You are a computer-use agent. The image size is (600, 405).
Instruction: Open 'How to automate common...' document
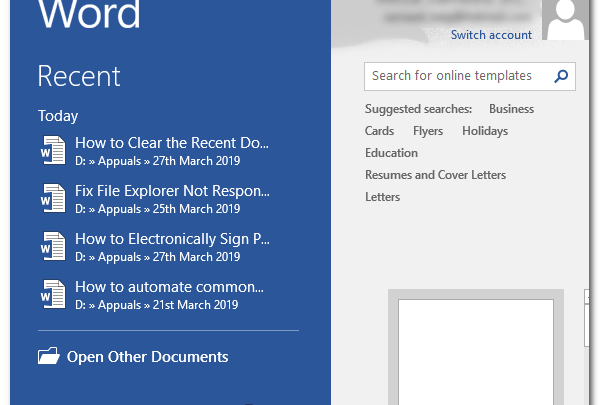click(x=169, y=287)
